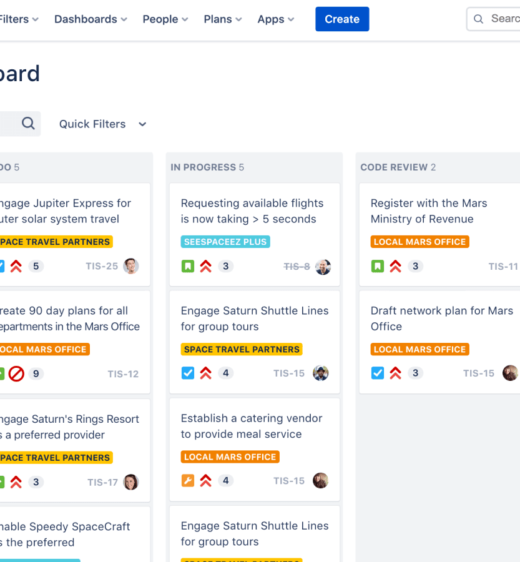Click orange wrench improvement icon on catering card

point(188,481)
